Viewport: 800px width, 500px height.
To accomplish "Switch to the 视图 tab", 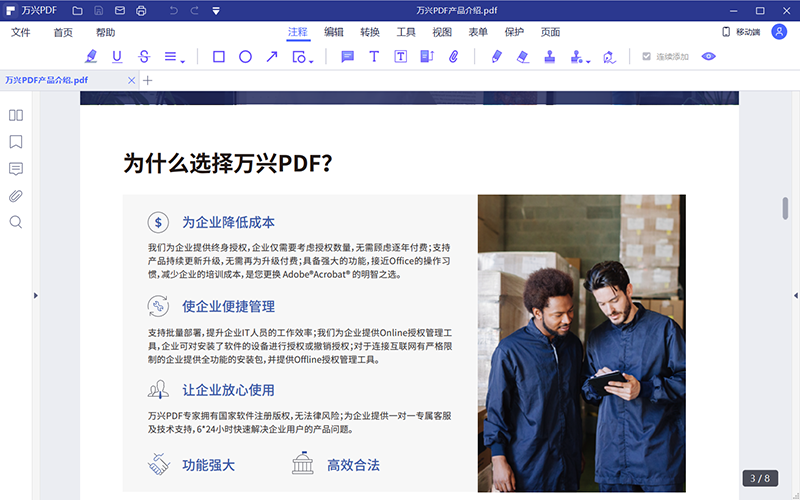I will click(x=442, y=32).
